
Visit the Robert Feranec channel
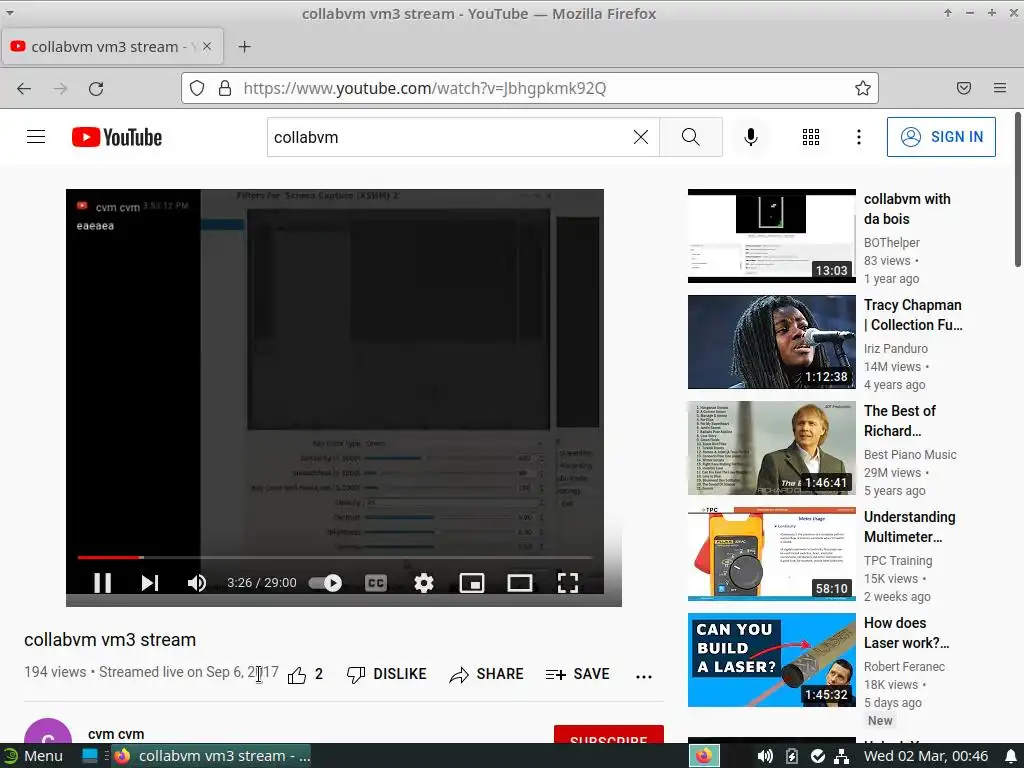coord(904,666)
